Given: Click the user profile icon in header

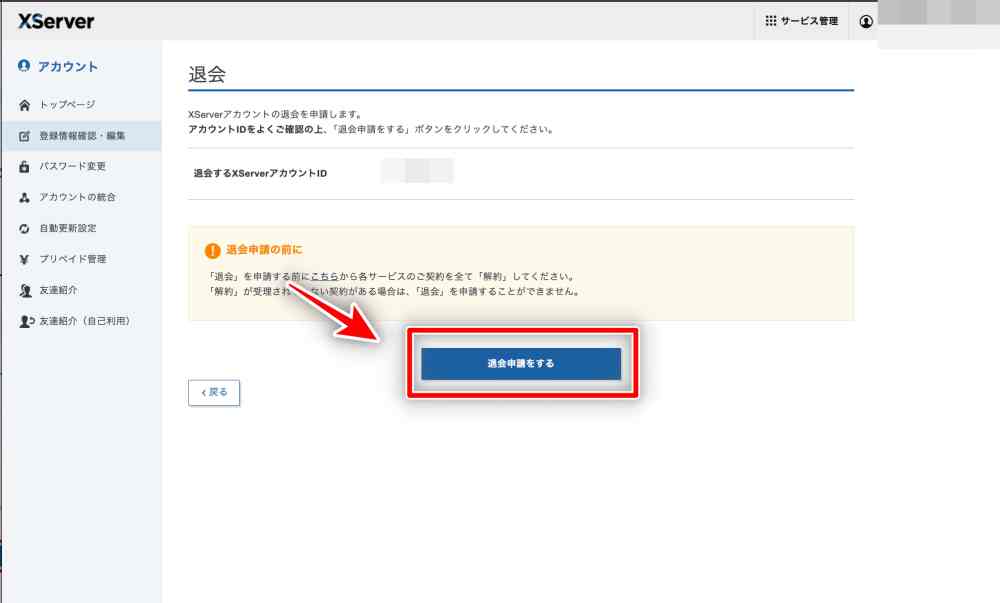Looking at the screenshot, I should 866,21.
